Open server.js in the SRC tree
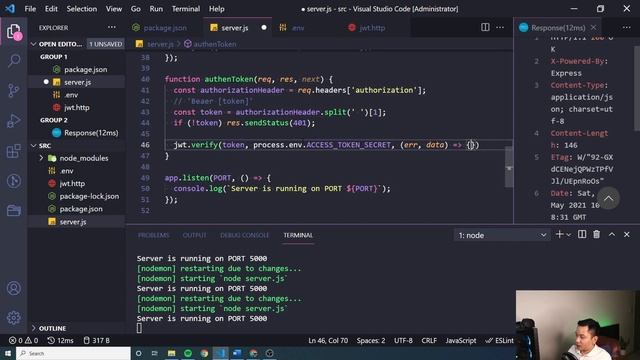This screenshot has width=640, height=360. pos(73,222)
